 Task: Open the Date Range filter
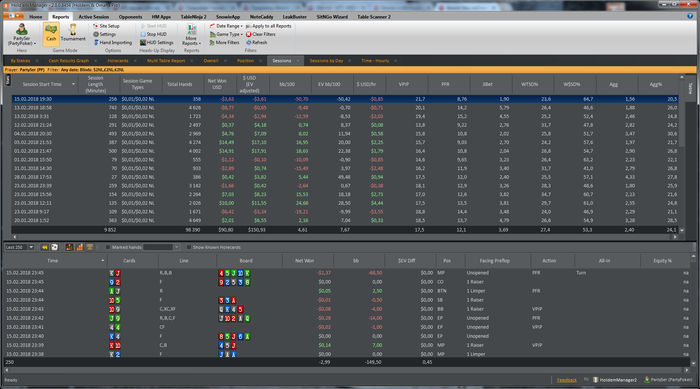pos(226,26)
